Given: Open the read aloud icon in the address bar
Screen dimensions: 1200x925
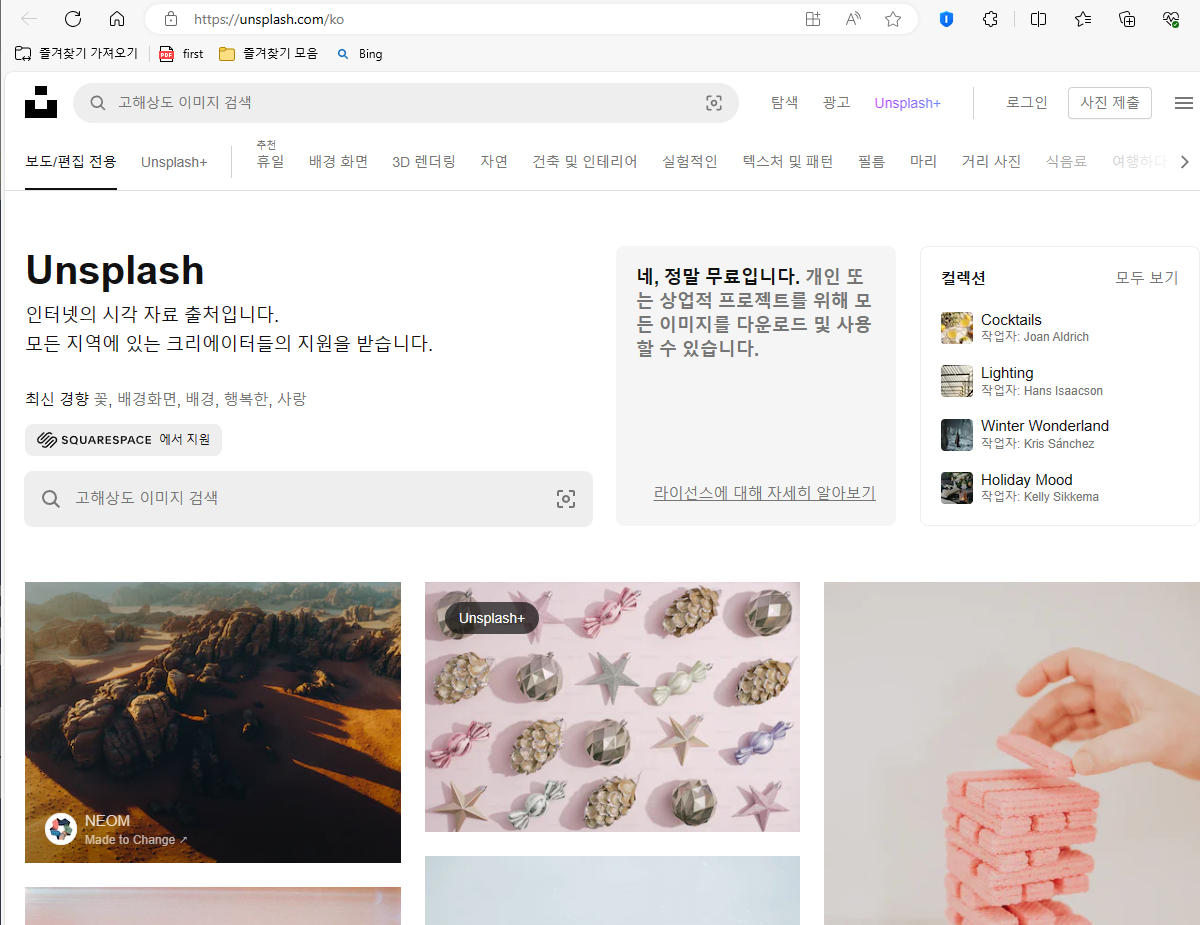Looking at the screenshot, I should pos(853,19).
